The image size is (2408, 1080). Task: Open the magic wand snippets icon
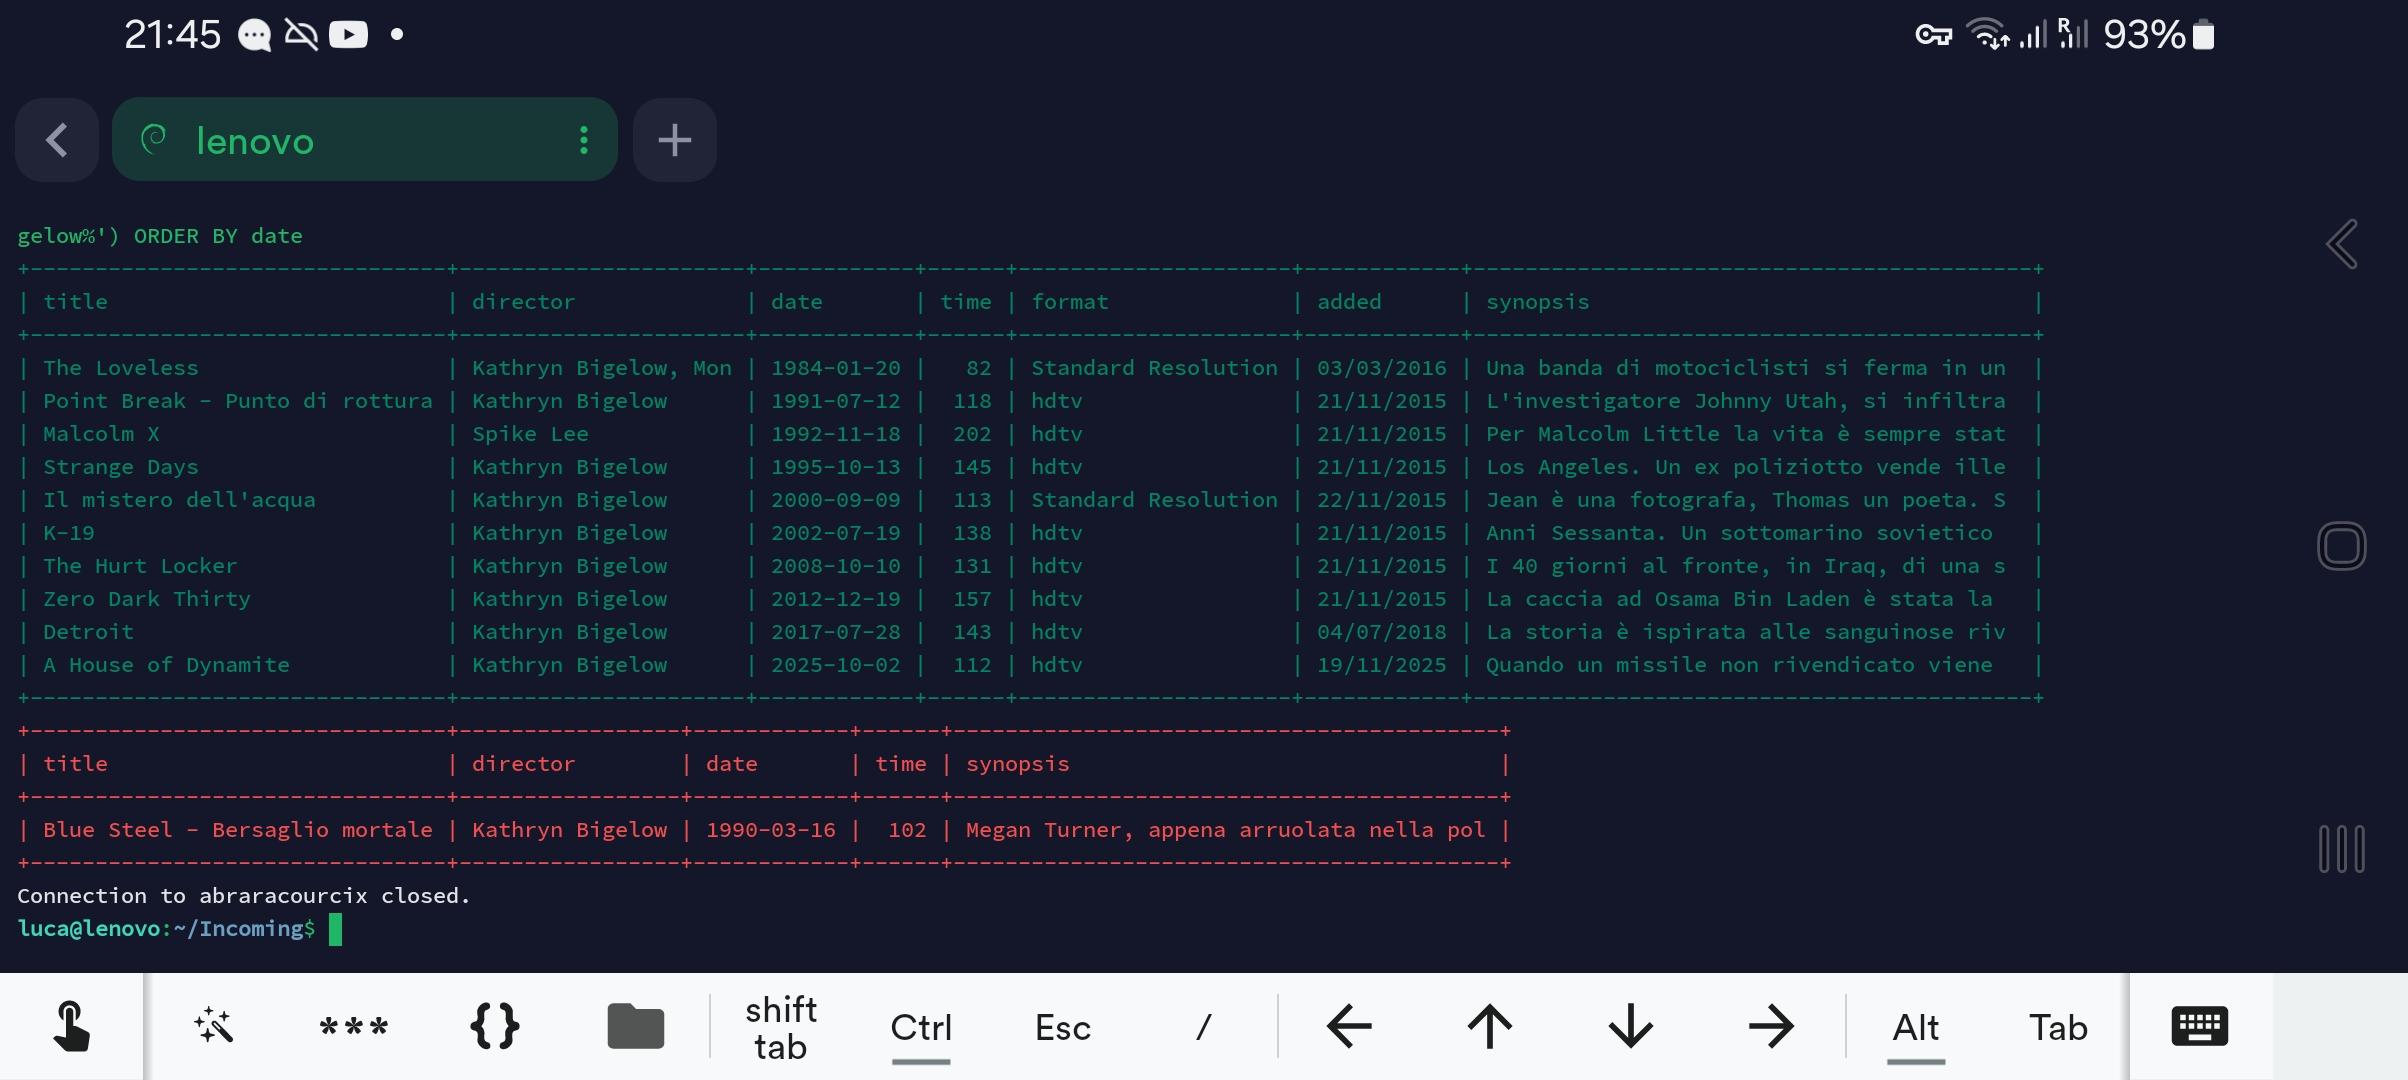(213, 1027)
